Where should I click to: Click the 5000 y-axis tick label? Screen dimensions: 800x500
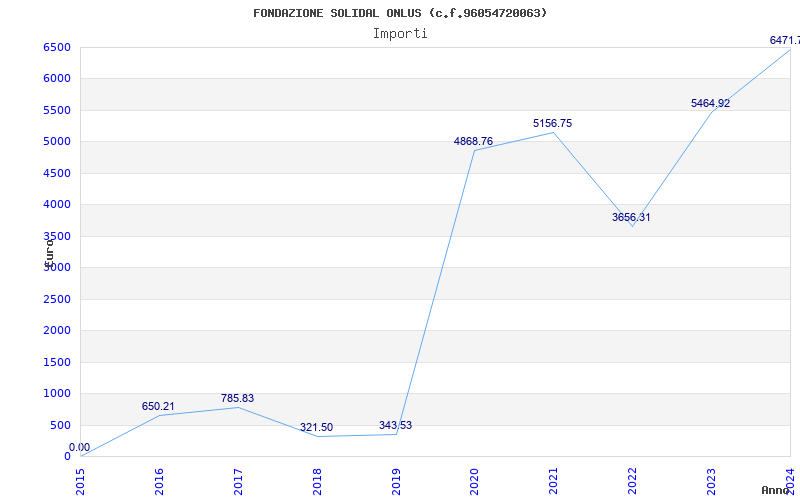[x=57, y=142]
